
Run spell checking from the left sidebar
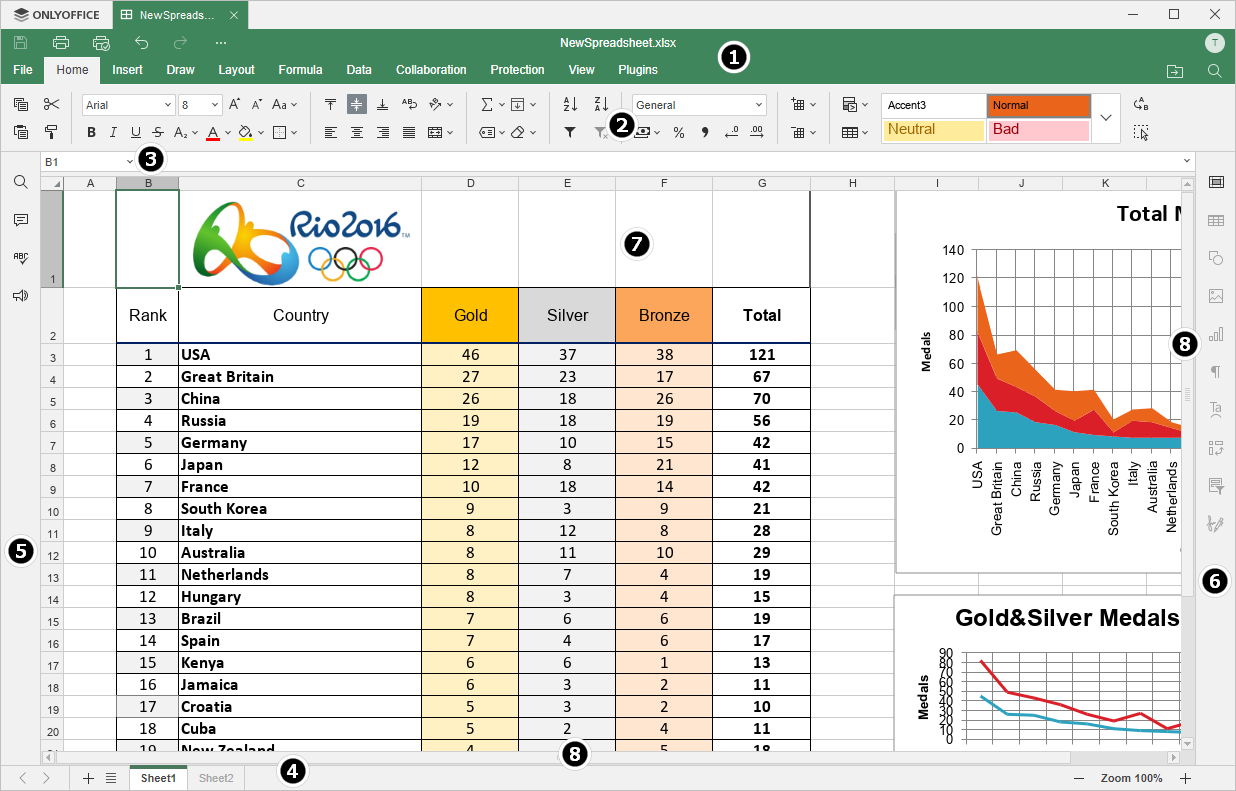tap(20, 257)
